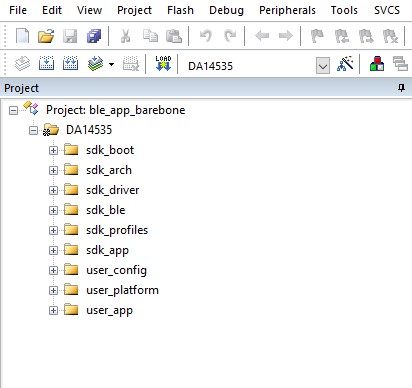Click the LOAD download to flash icon
This screenshot has height=388, width=412.
click(163, 63)
